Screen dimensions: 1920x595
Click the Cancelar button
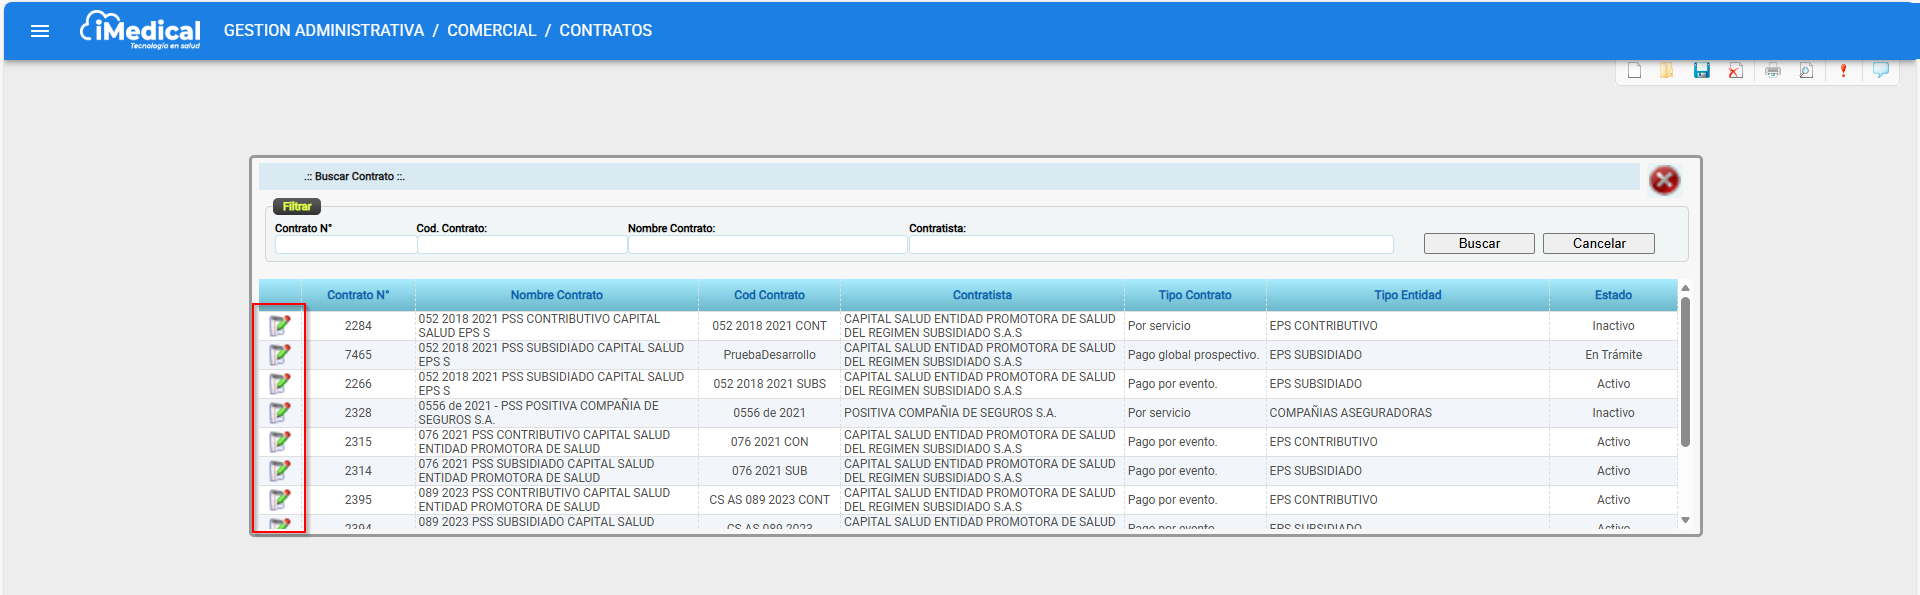1599,243
